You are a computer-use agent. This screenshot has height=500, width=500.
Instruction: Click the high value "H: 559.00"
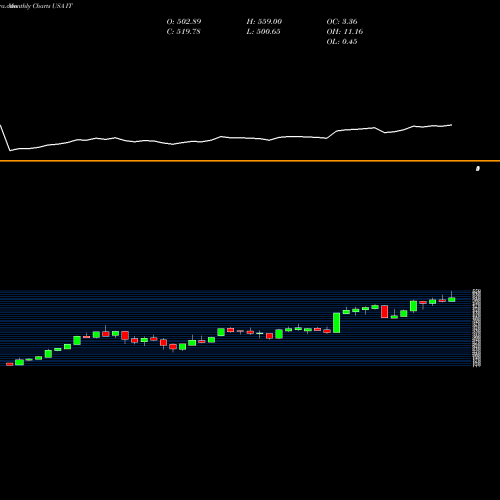(x=264, y=22)
